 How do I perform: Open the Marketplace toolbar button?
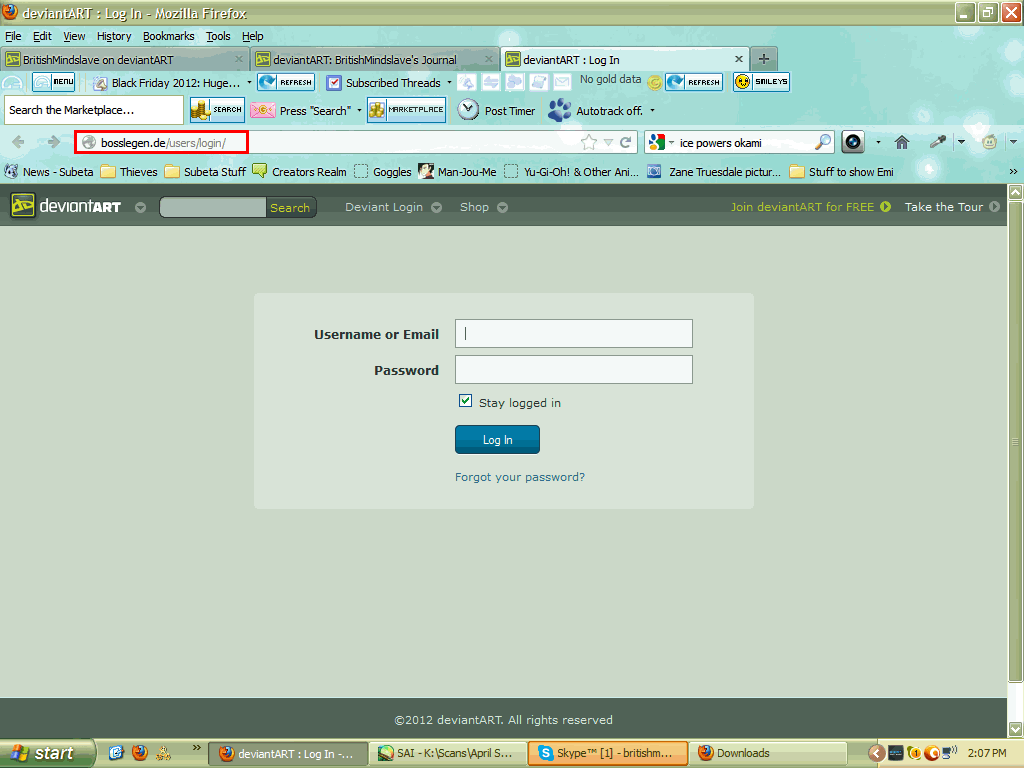(x=406, y=110)
